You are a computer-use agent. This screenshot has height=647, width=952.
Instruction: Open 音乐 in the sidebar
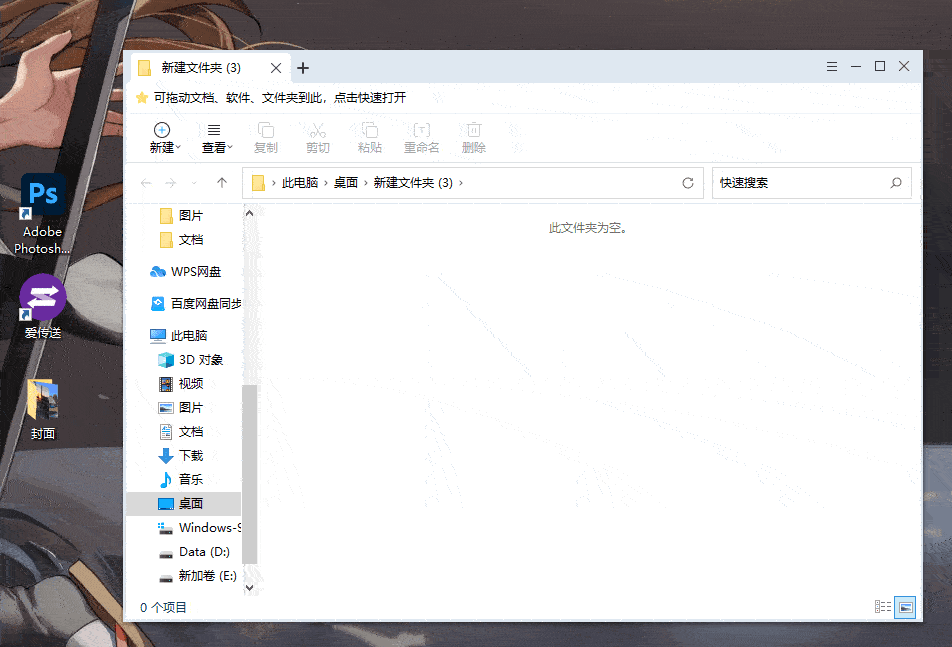coord(181,479)
